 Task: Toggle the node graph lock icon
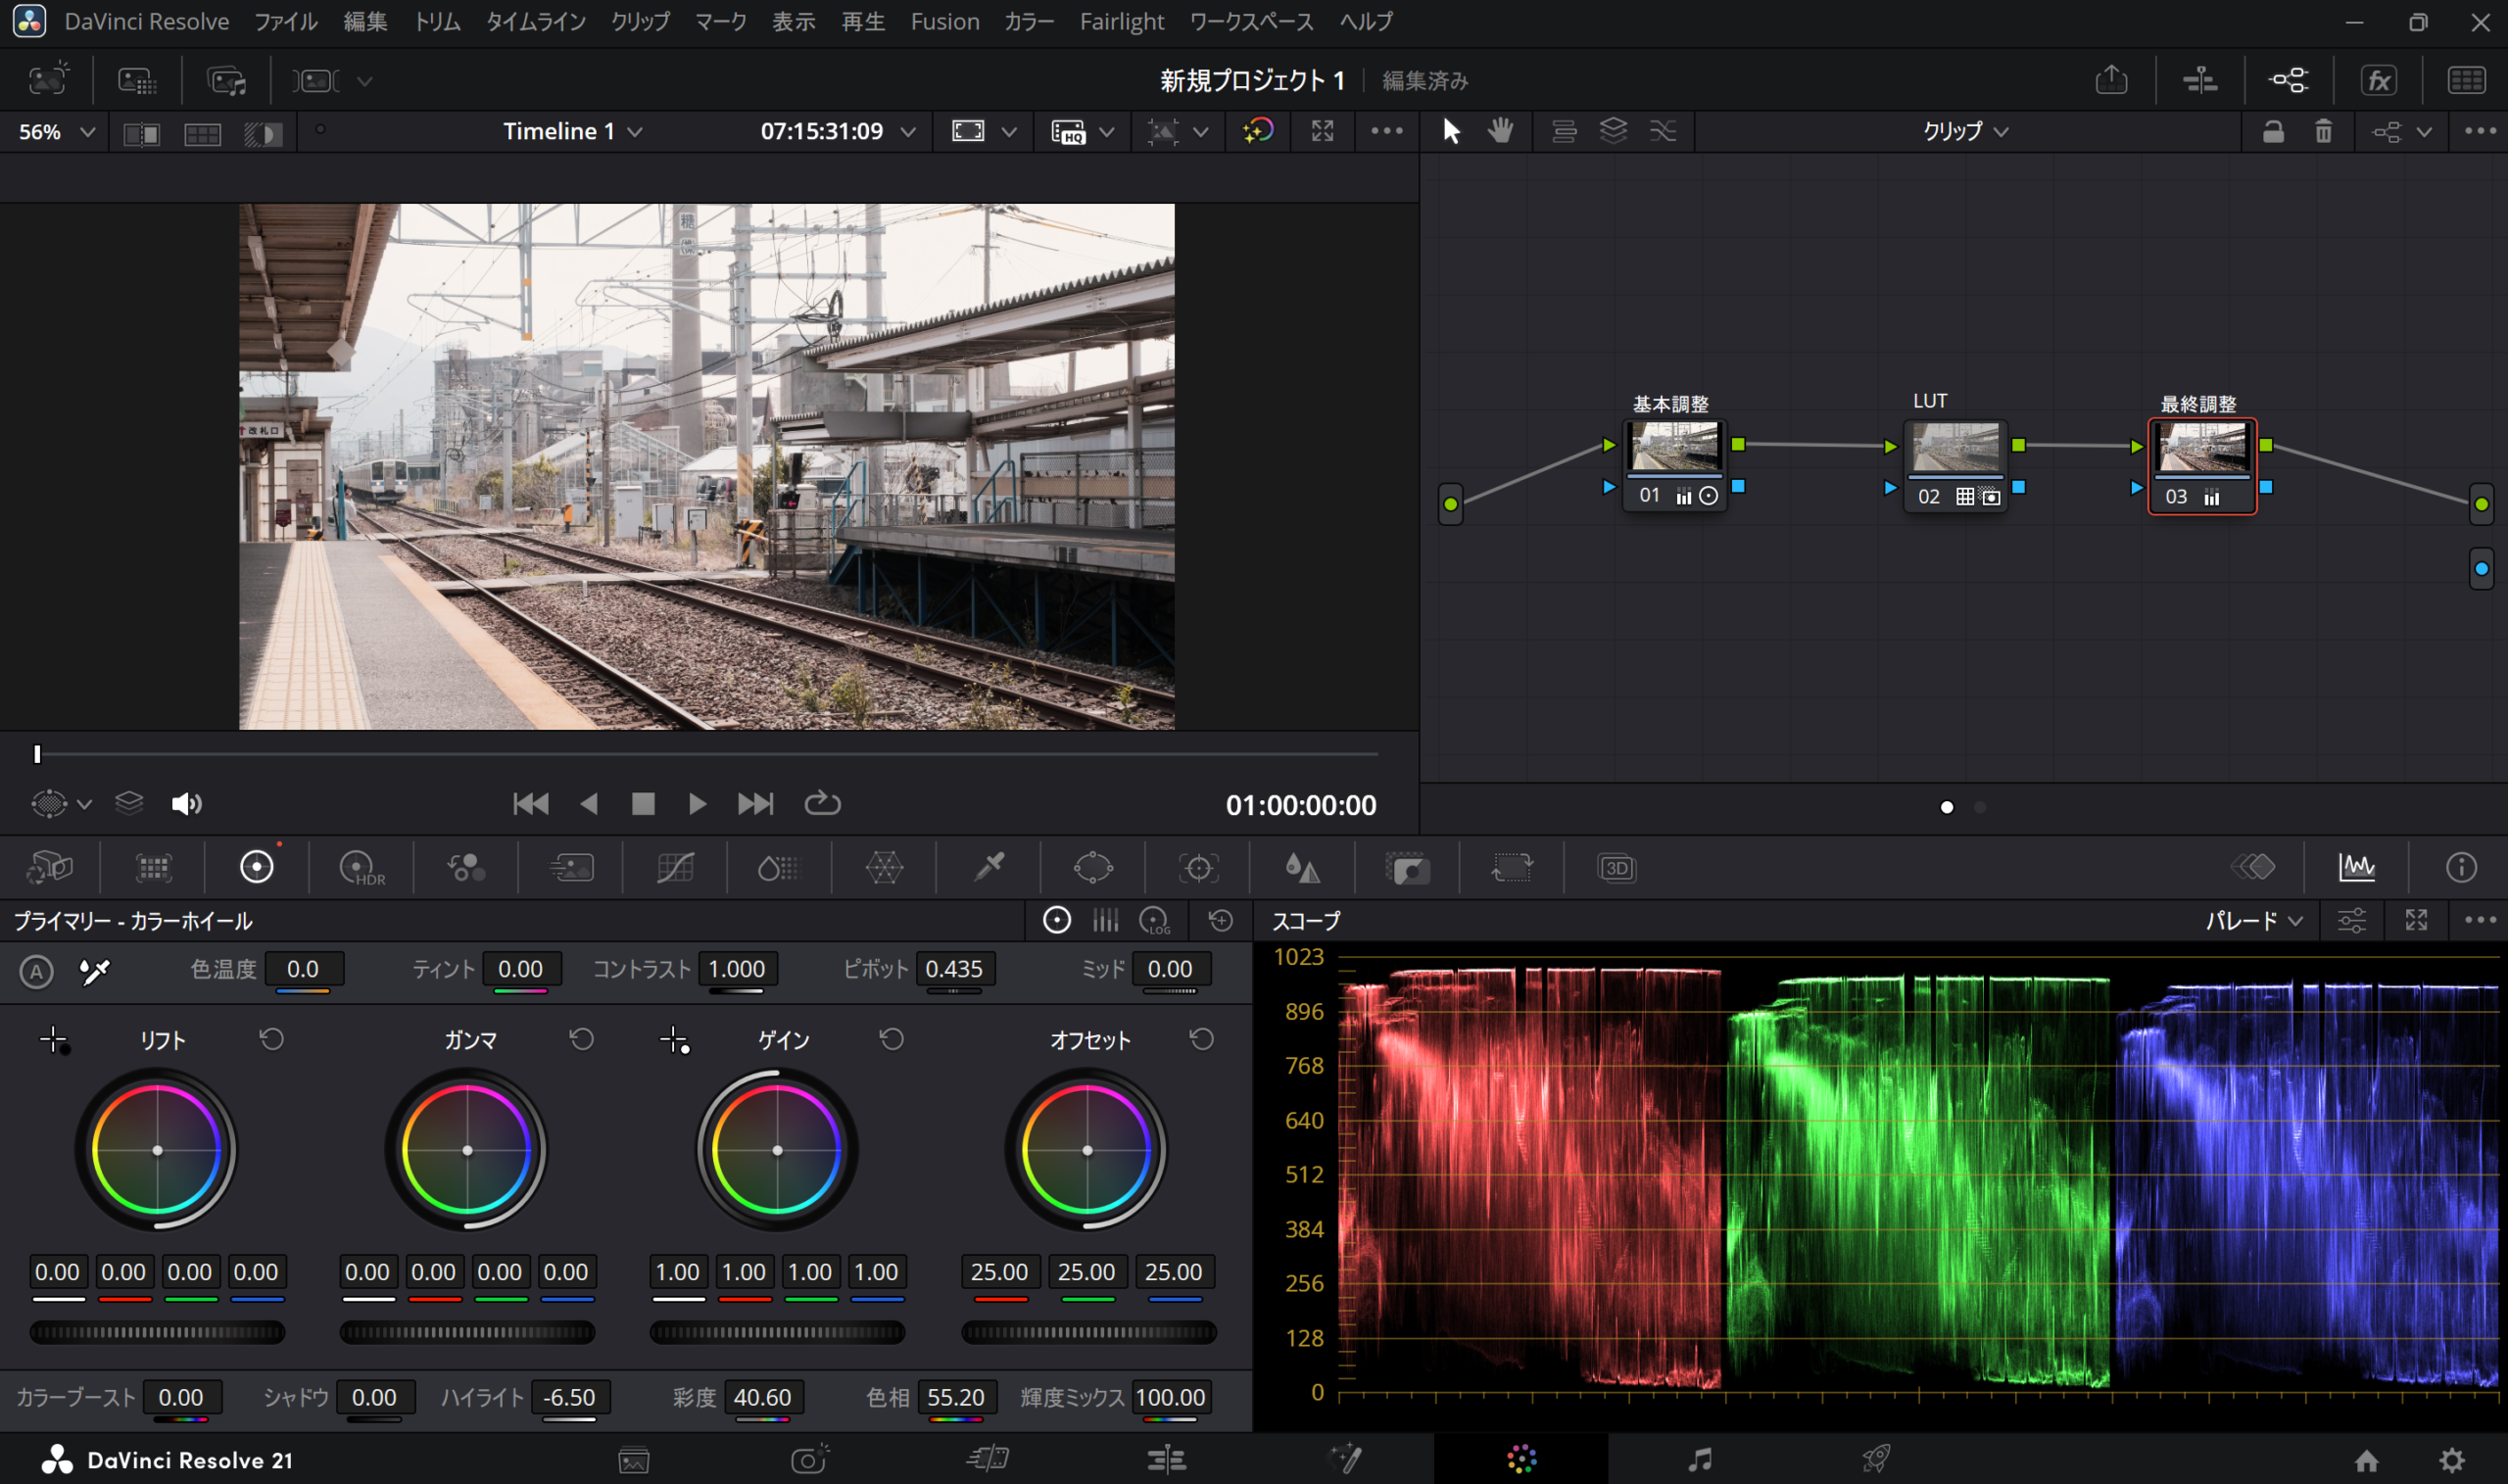click(x=2273, y=131)
